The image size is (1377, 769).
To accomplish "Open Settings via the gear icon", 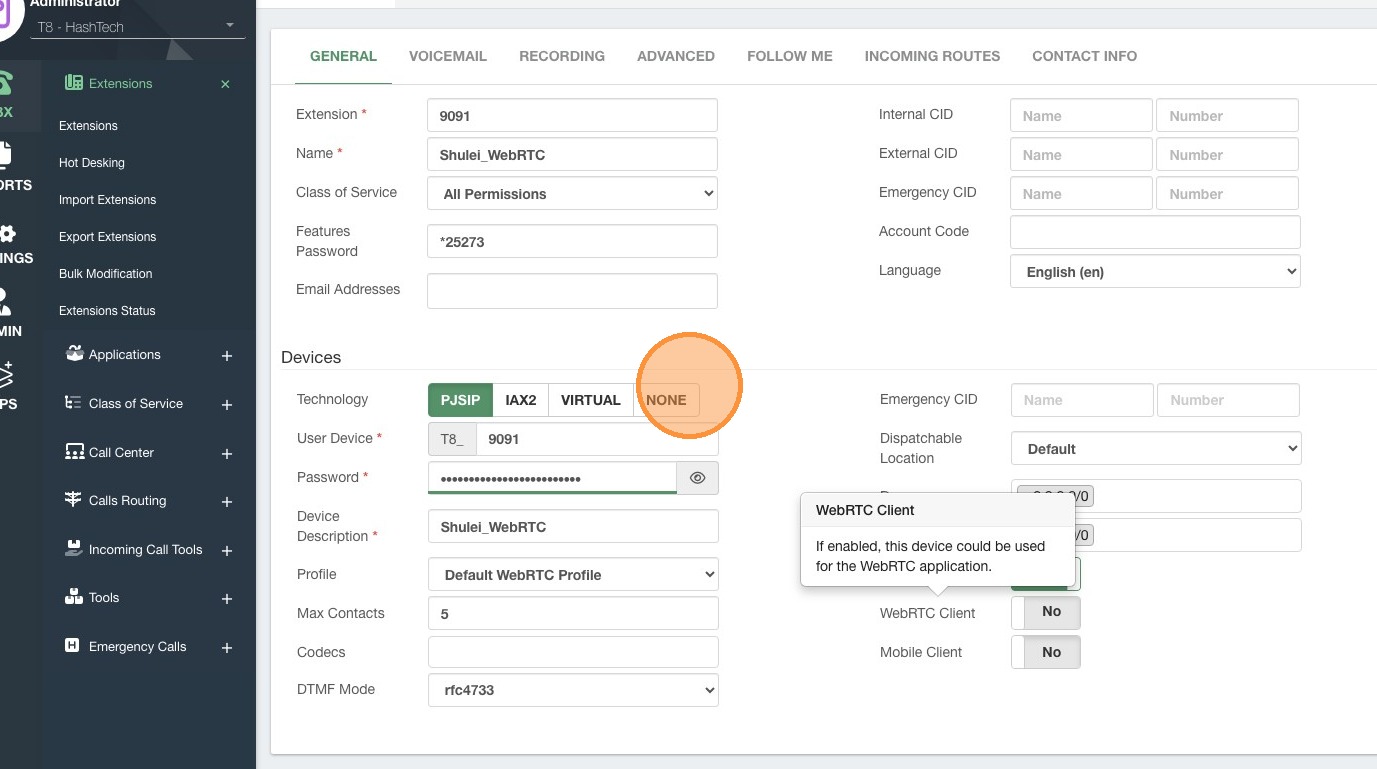I will (7, 234).
